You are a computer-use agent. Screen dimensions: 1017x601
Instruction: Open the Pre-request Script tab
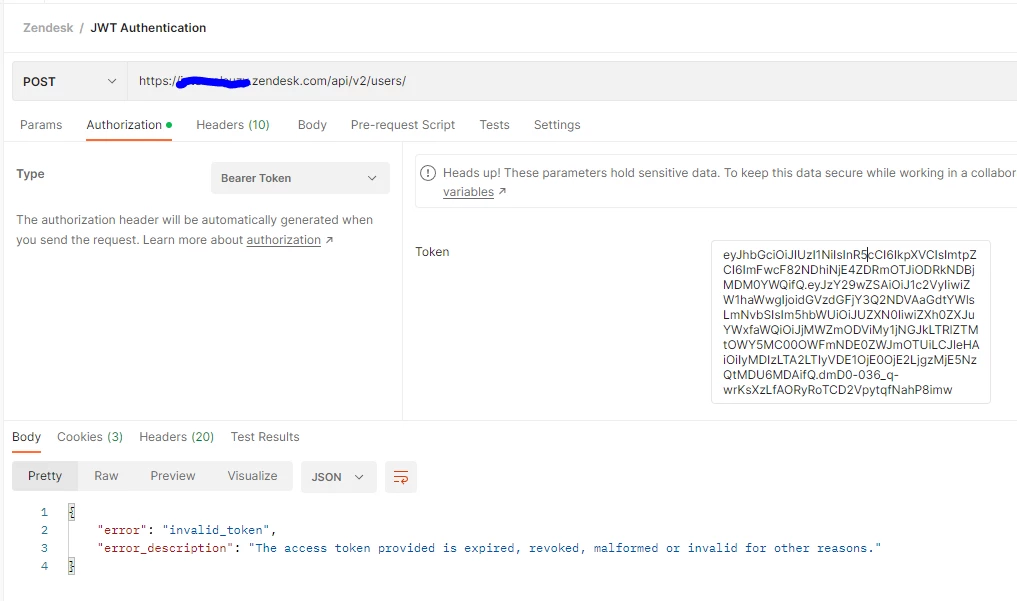tap(403, 124)
